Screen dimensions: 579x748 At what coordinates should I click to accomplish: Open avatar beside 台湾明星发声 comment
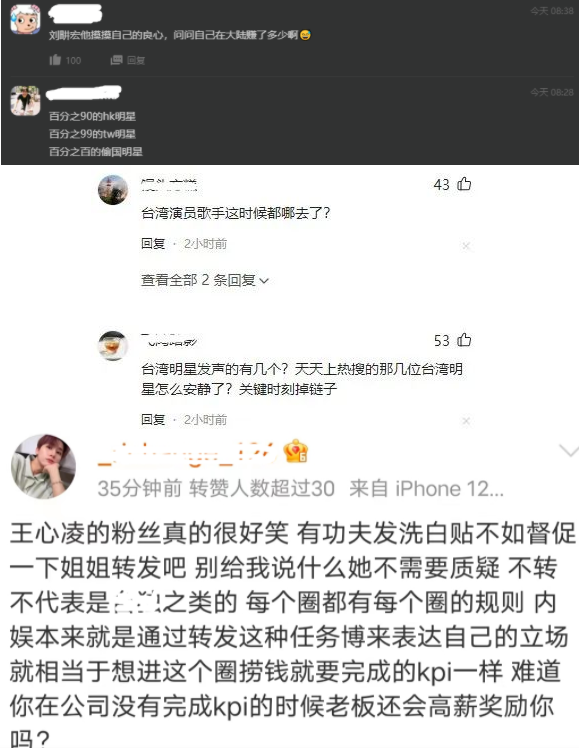tap(113, 345)
